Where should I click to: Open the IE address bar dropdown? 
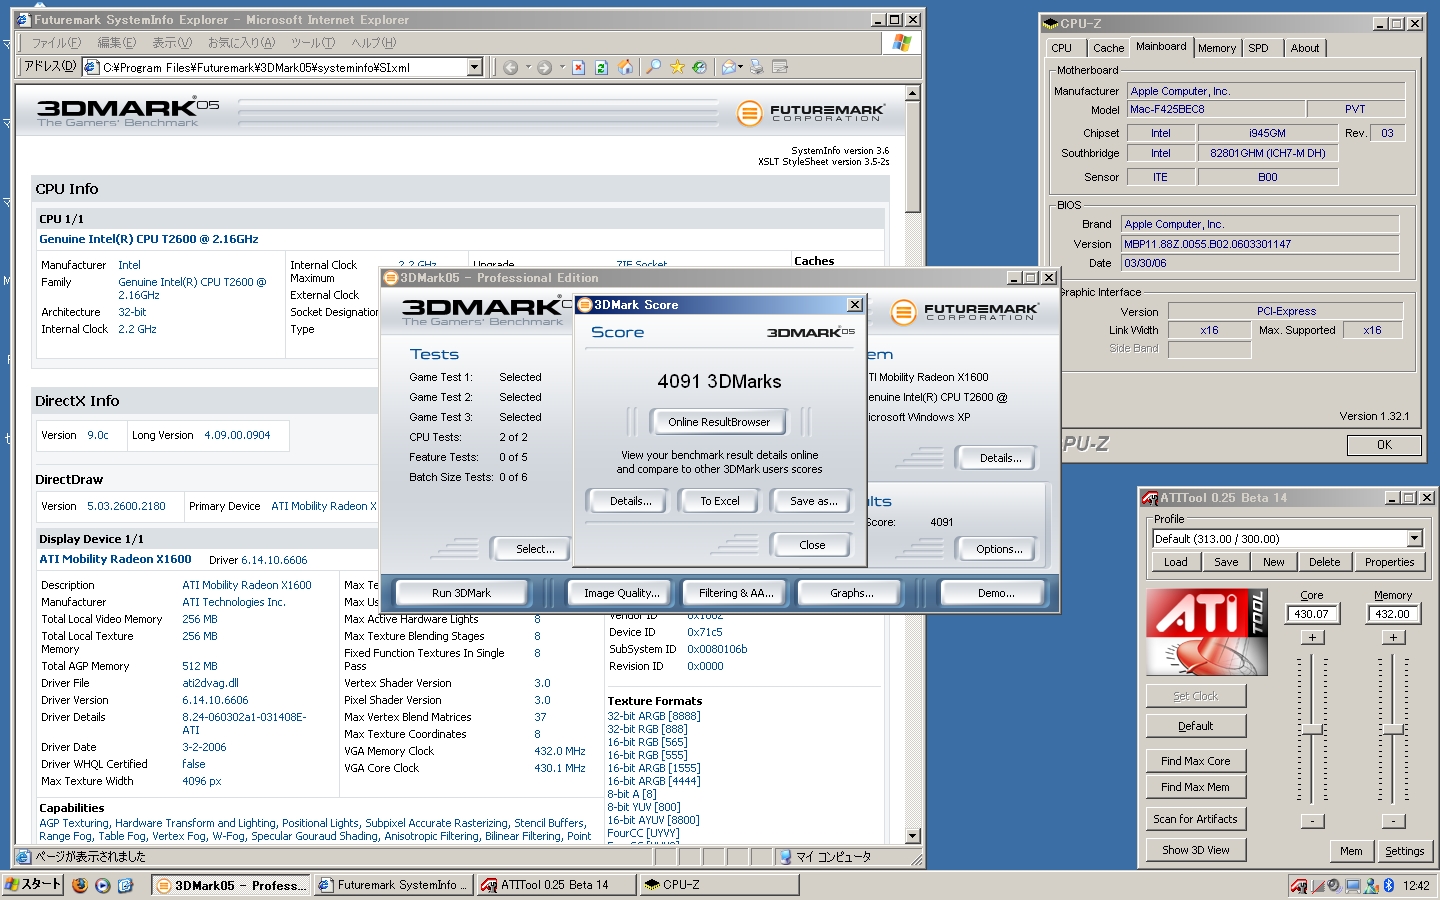point(475,67)
